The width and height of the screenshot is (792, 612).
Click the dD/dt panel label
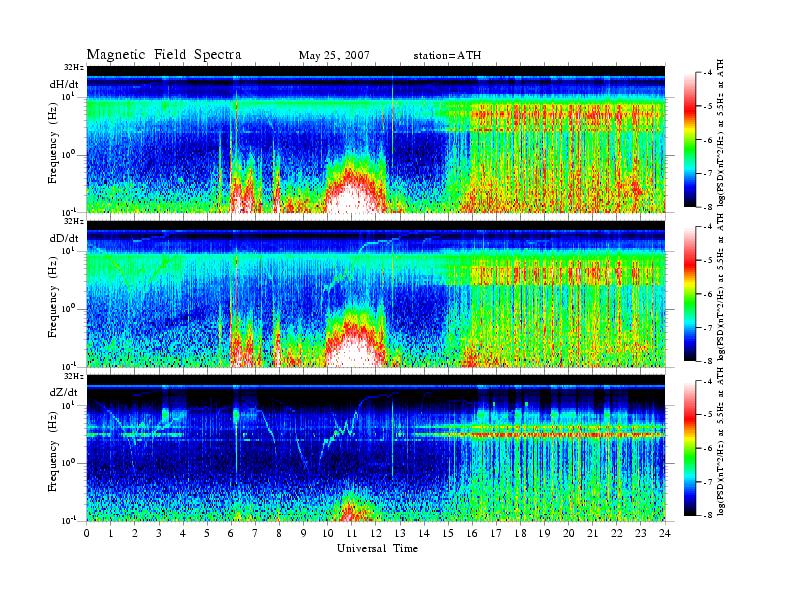point(64,238)
